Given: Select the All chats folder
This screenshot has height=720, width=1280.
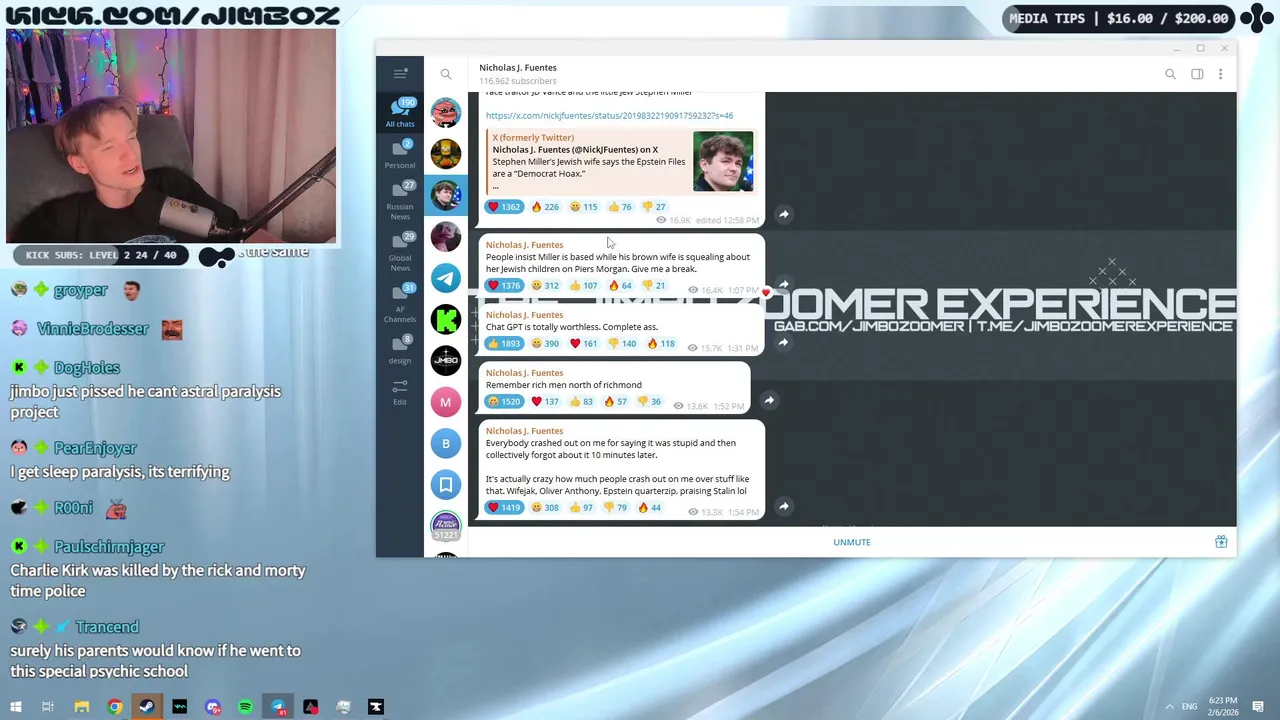Looking at the screenshot, I should [400, 112].
